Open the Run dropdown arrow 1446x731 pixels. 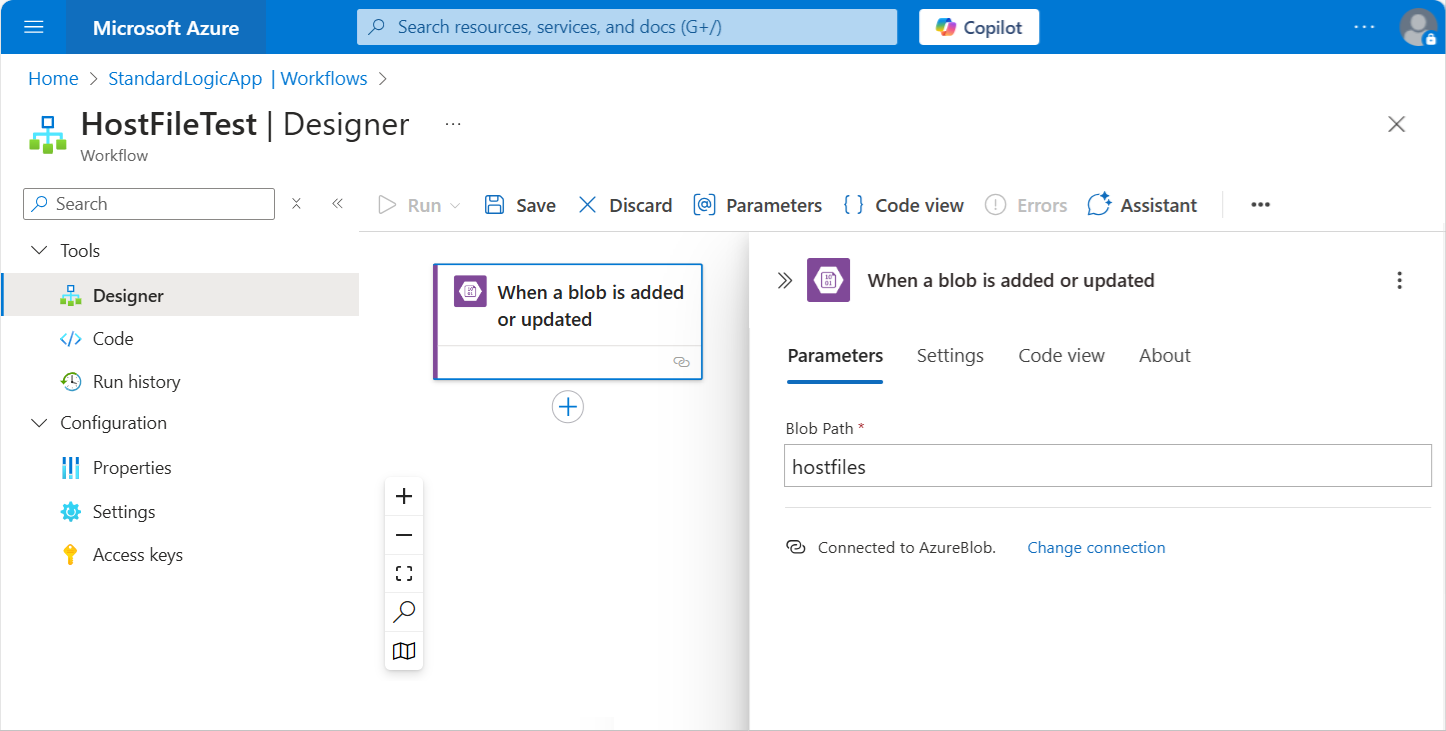coord(456,205)
